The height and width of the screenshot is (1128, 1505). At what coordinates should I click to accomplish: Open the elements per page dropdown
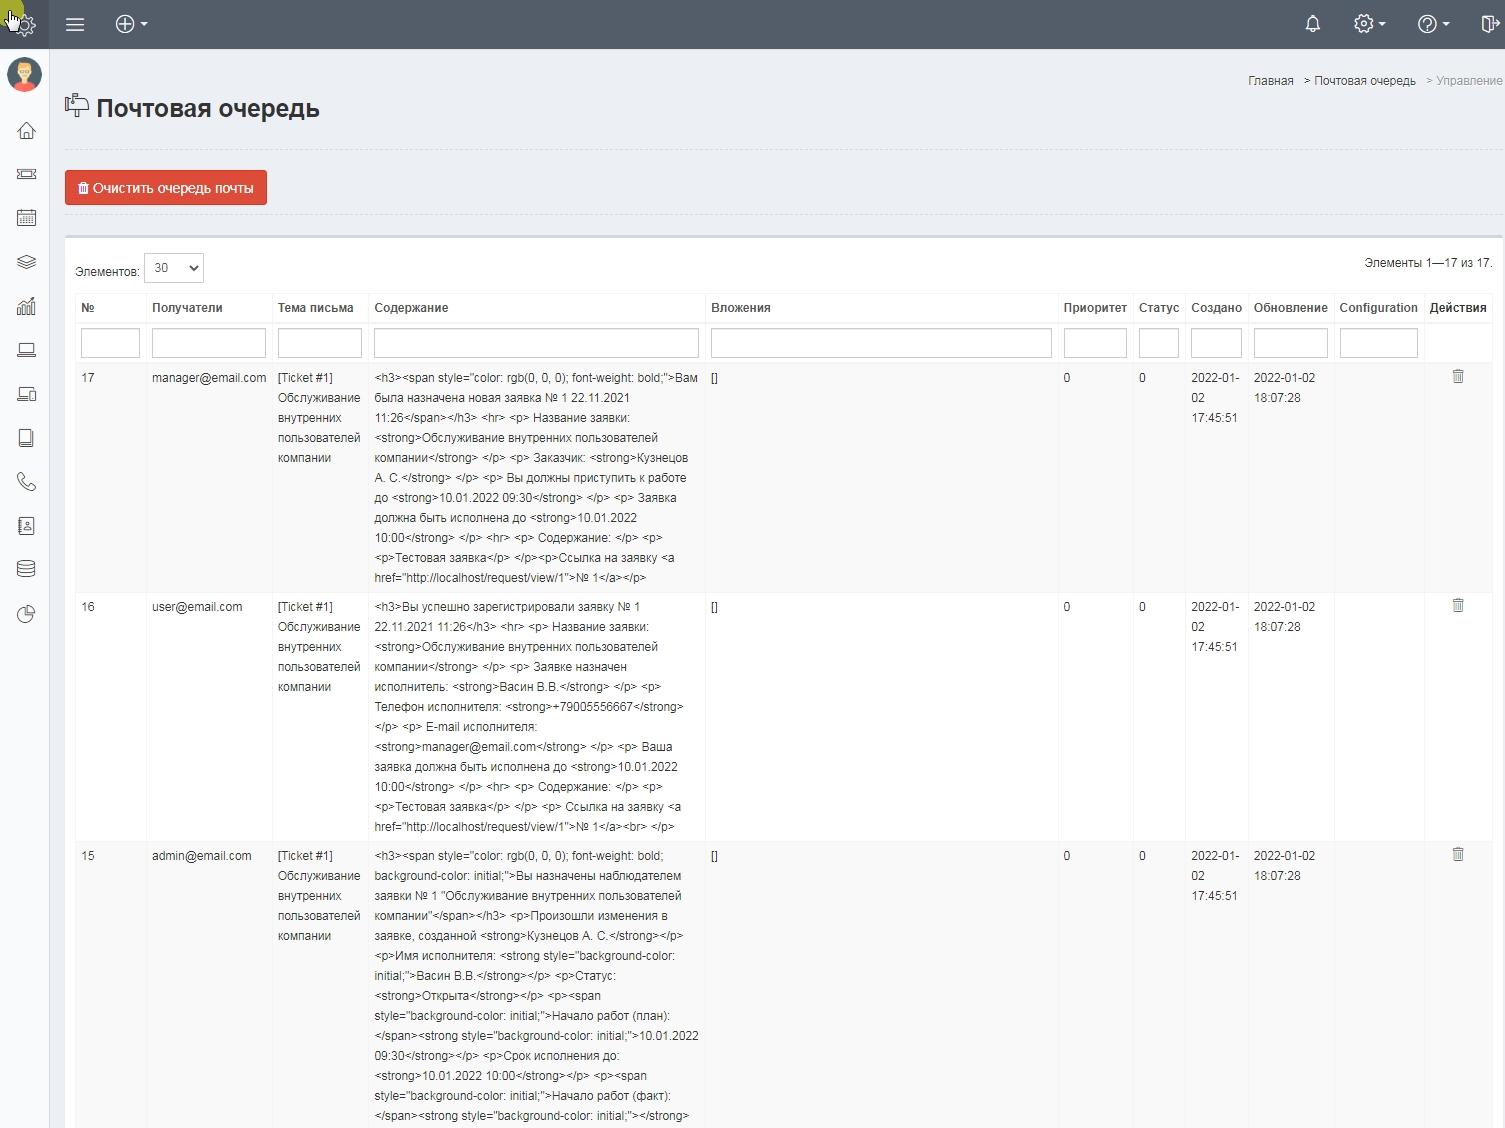(174, 268)
